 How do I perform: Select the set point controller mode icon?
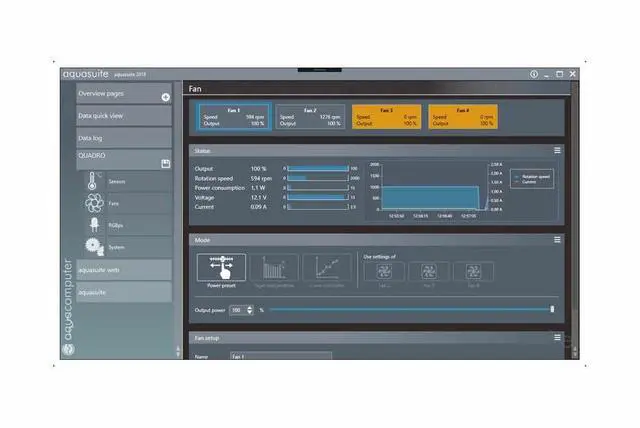point(274,267)
